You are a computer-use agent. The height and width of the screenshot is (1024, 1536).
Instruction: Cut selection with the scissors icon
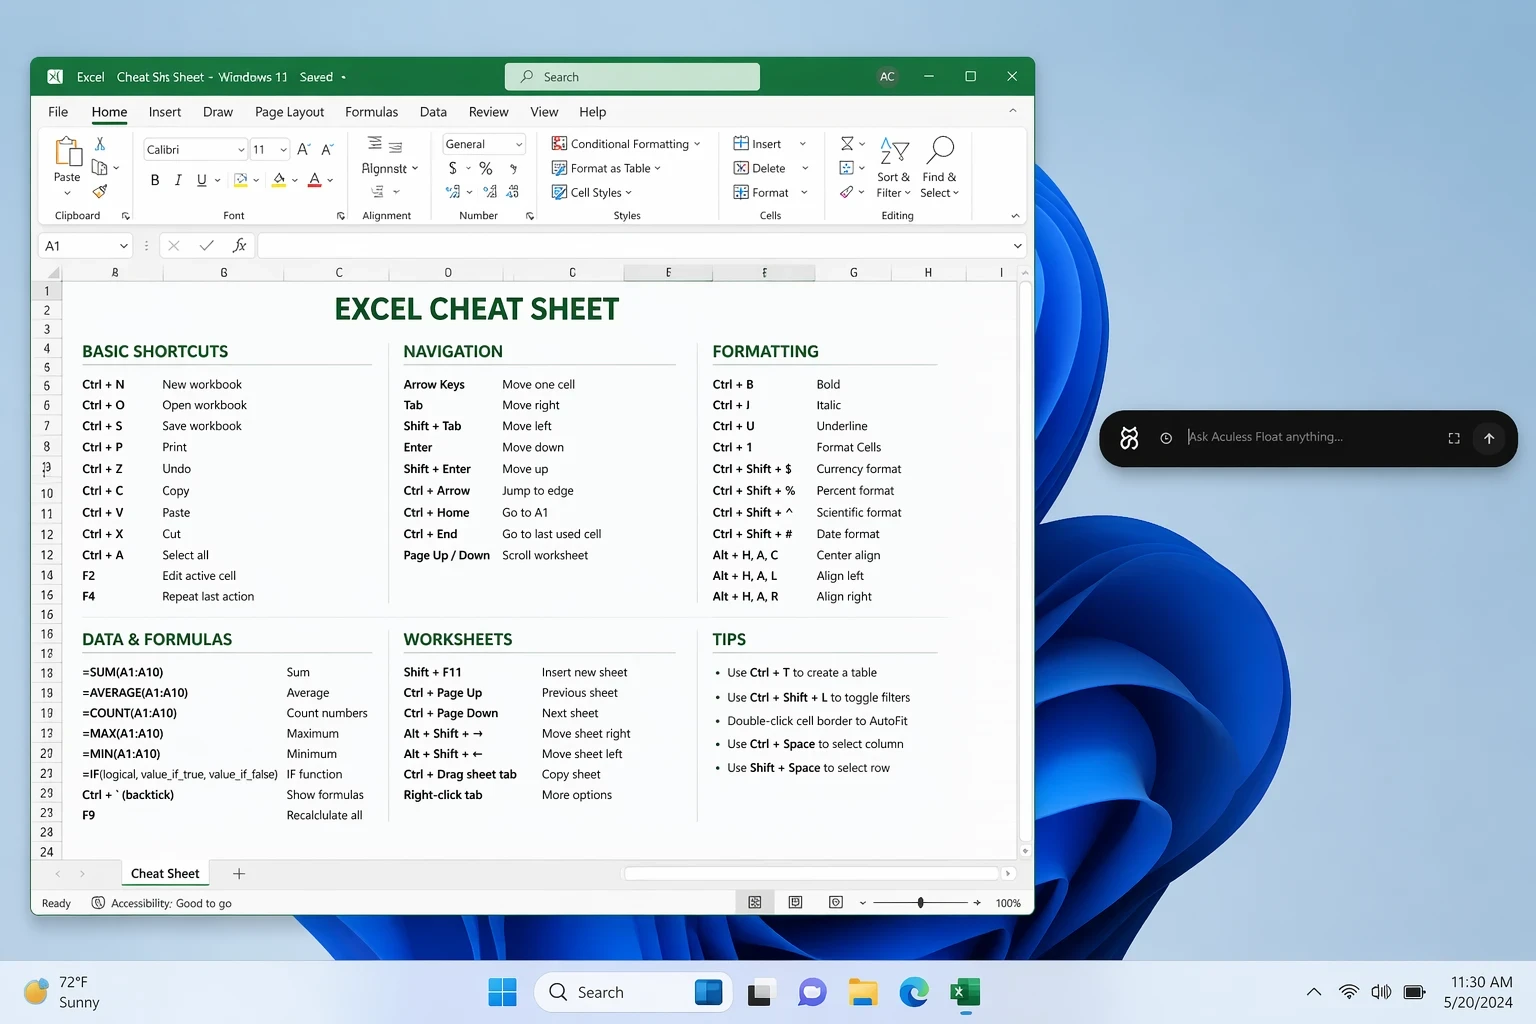pyautogui.click(x=100, y=144)
